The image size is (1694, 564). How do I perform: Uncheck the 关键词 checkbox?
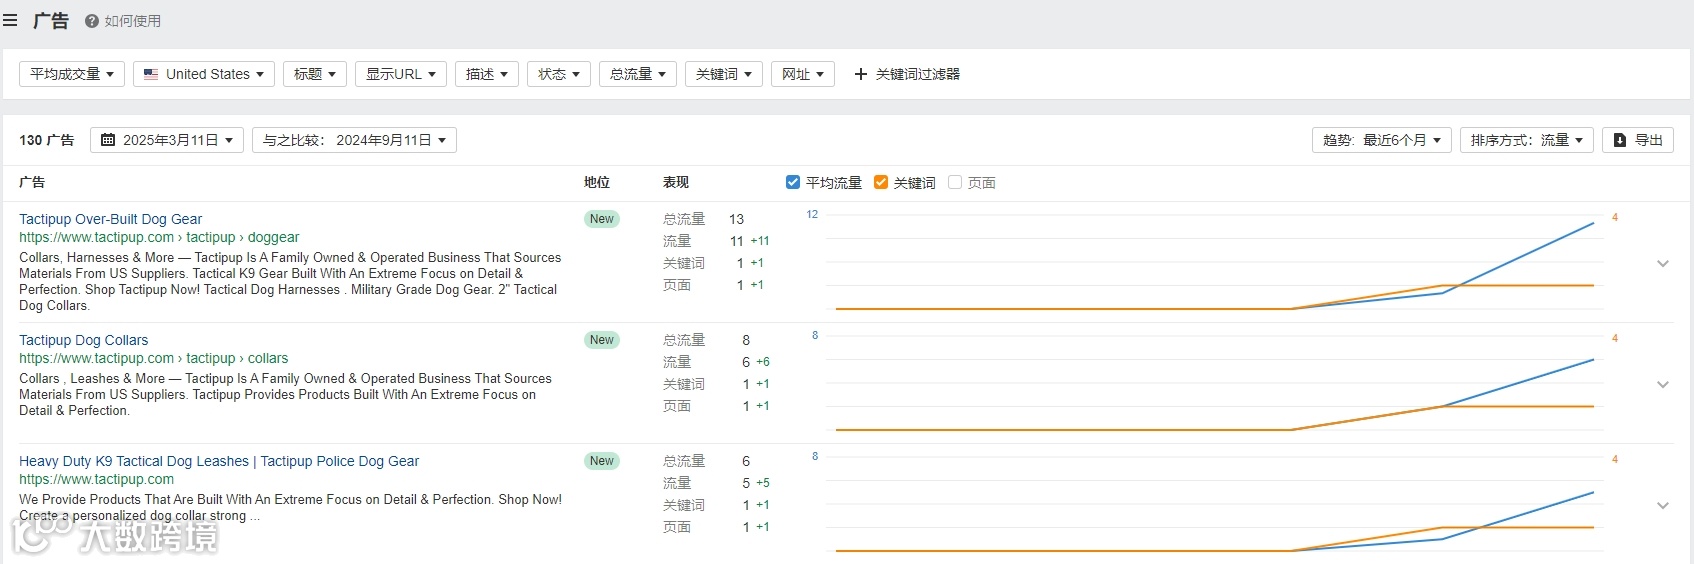(x=881, y=182)
